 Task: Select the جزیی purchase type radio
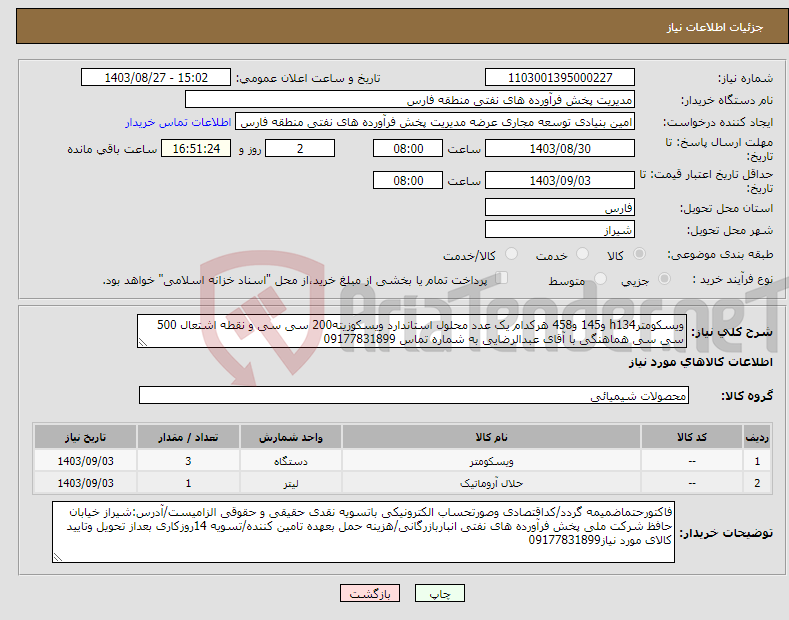click(664, 278)
